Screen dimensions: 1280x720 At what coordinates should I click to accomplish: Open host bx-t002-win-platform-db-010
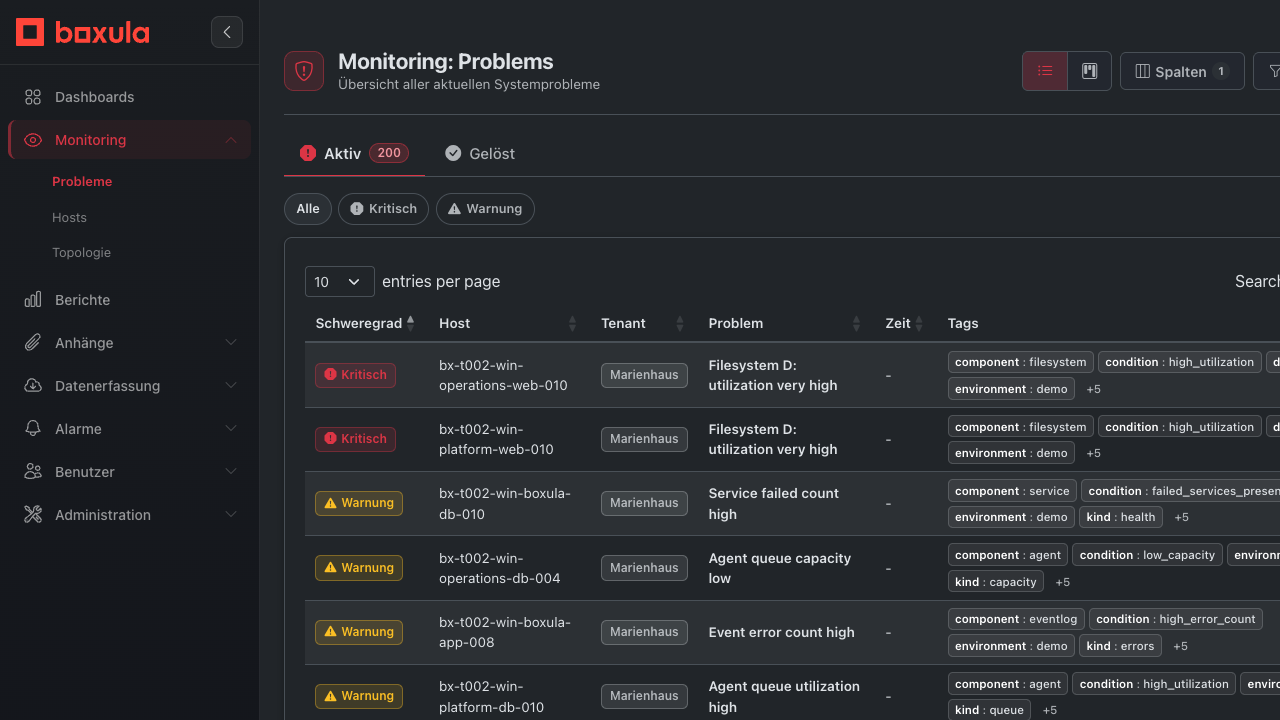click(492, 697)
